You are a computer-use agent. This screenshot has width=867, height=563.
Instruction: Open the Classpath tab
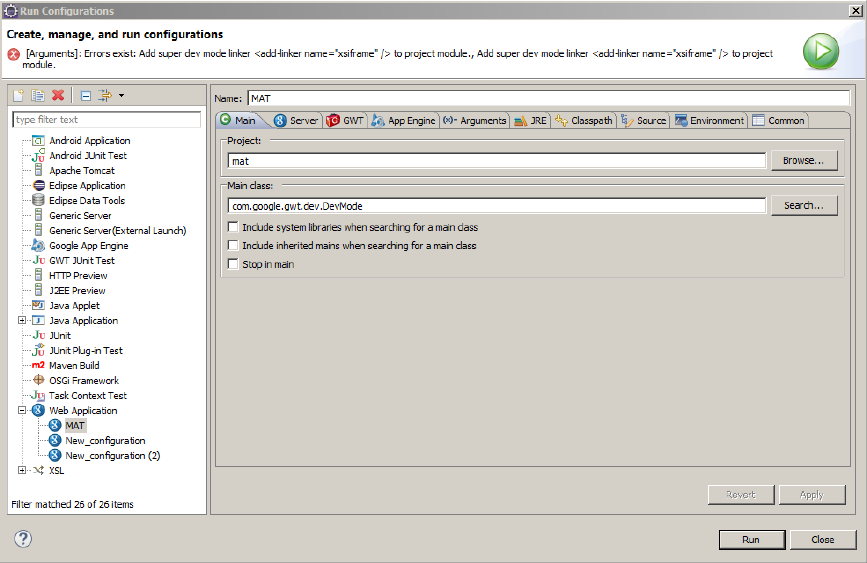584,121
